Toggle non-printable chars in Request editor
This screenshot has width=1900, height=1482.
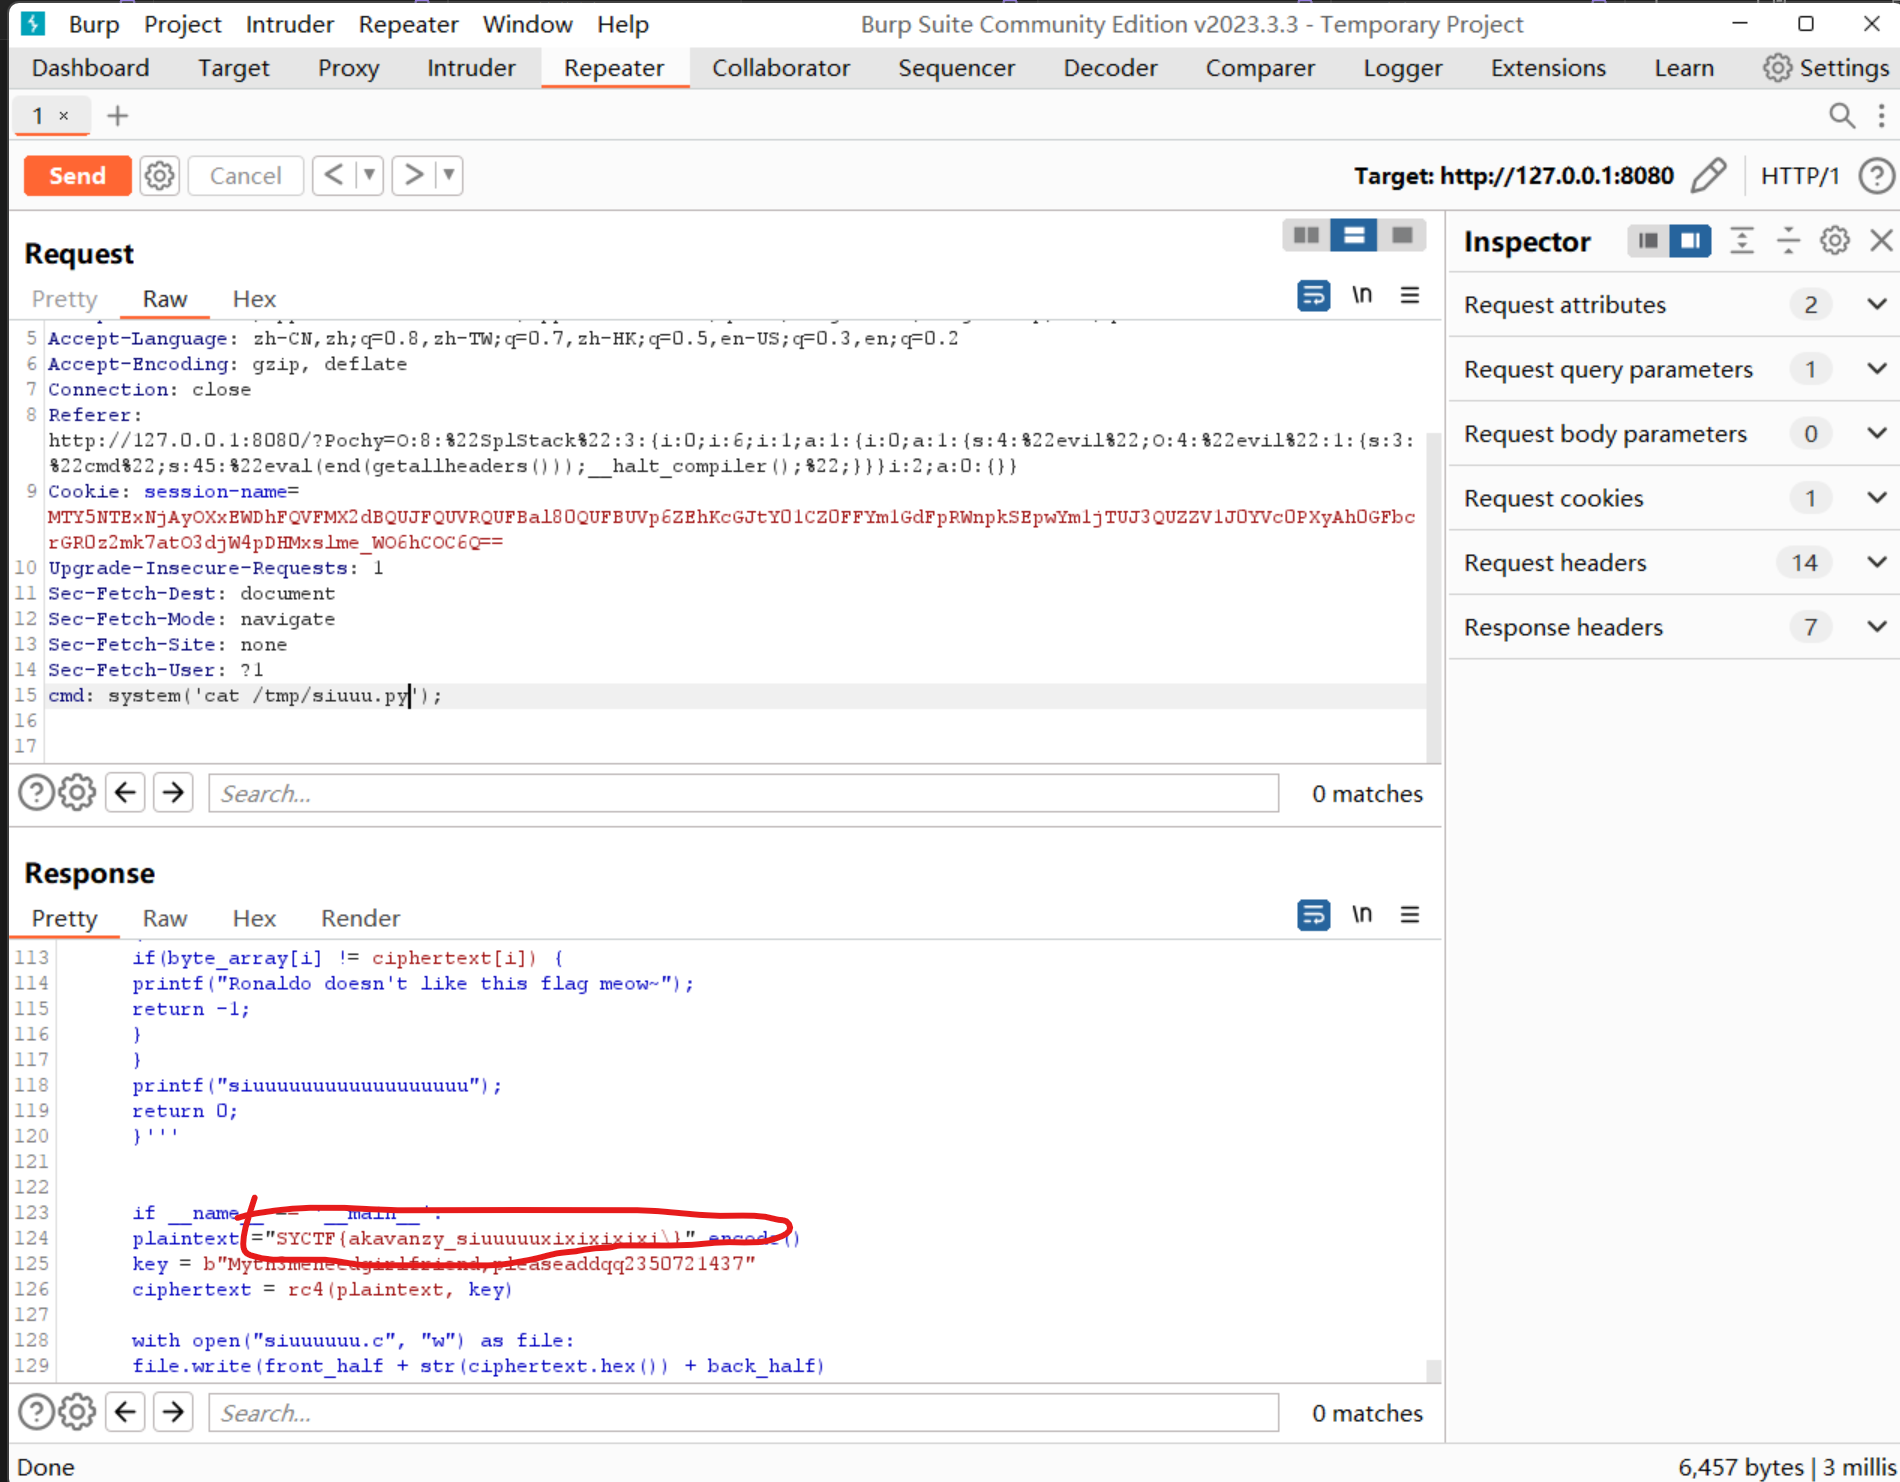pyautogui.click(x=1362, y=295)
